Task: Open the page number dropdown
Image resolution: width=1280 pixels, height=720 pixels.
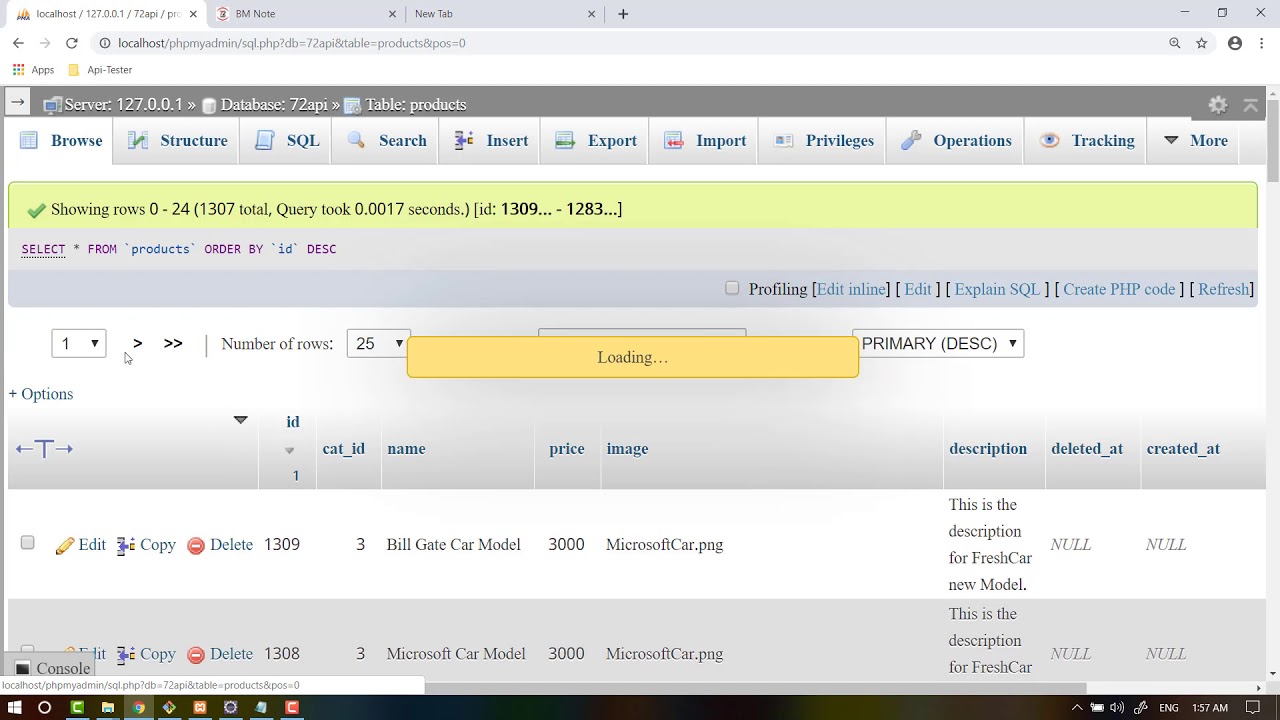Action: 79,343
